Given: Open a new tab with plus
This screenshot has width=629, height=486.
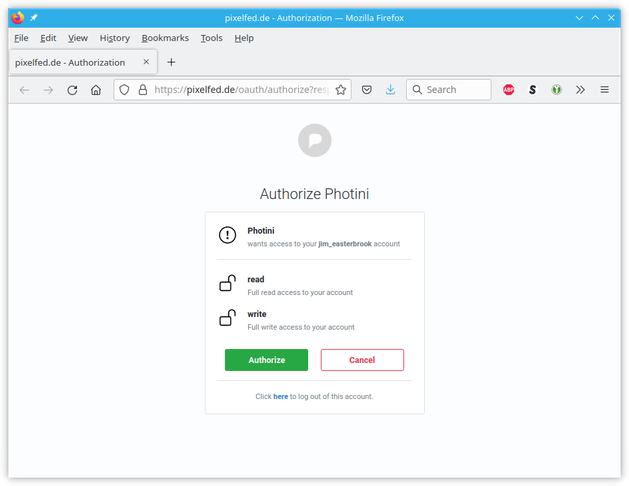Looking at the screenshot, I should pos(171,62).
